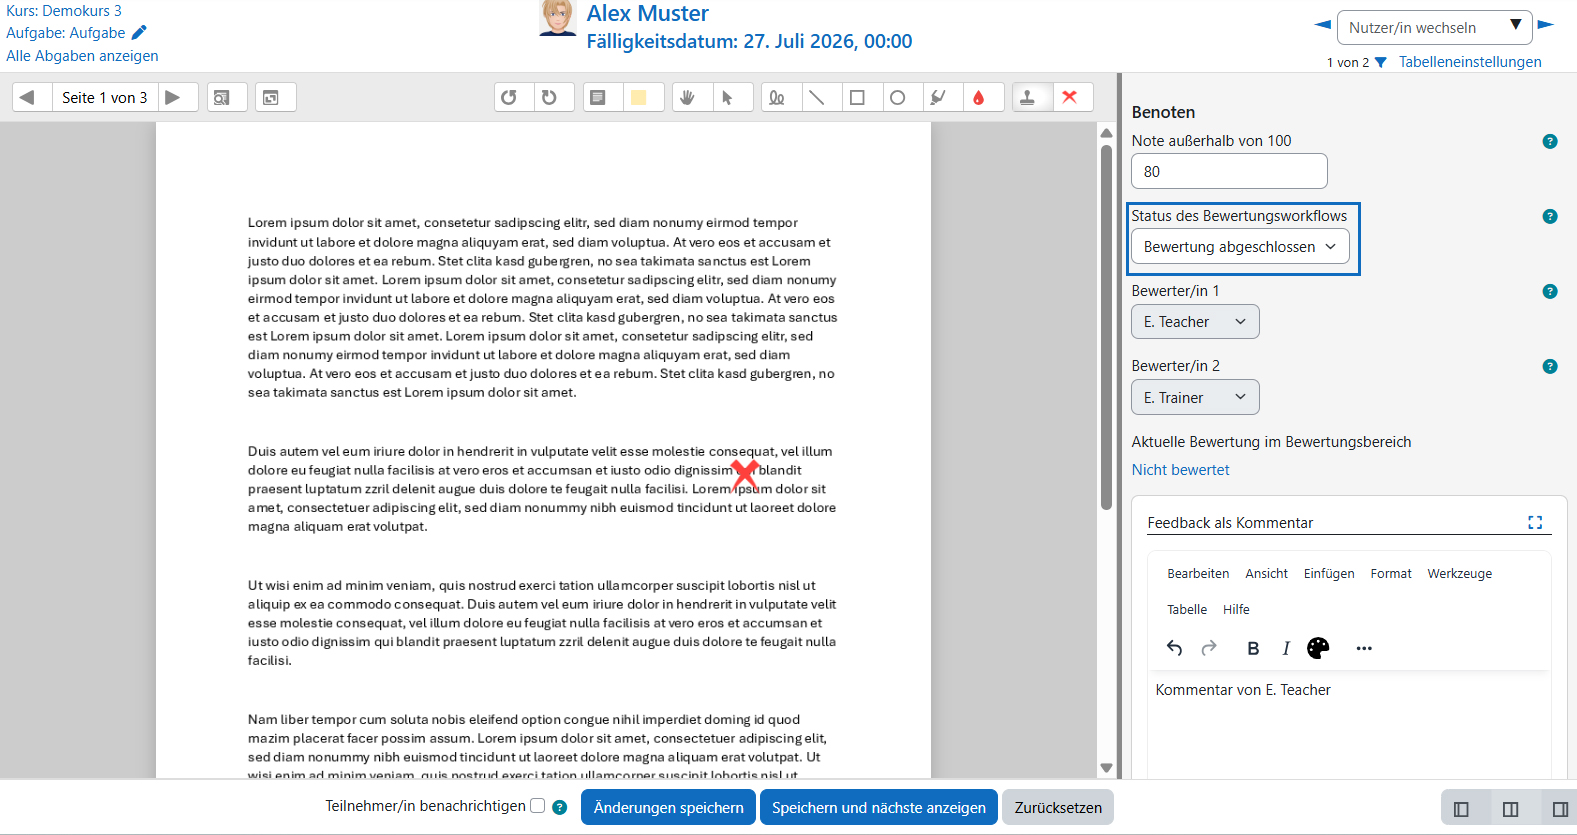1577x835 pixels.
Task: Open help for Bewerter/in 1
Action: point(1550,291)
